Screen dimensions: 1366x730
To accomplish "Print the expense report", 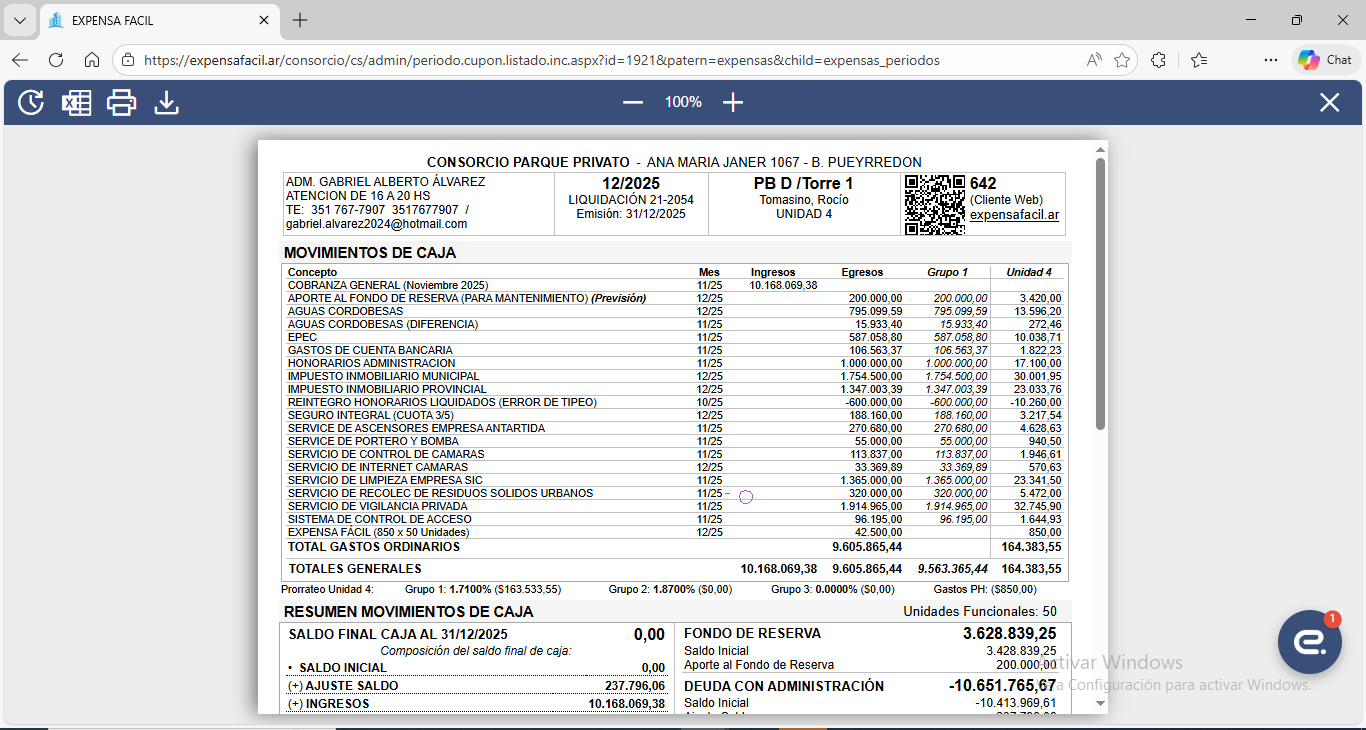I will click(x=121, y=102).
